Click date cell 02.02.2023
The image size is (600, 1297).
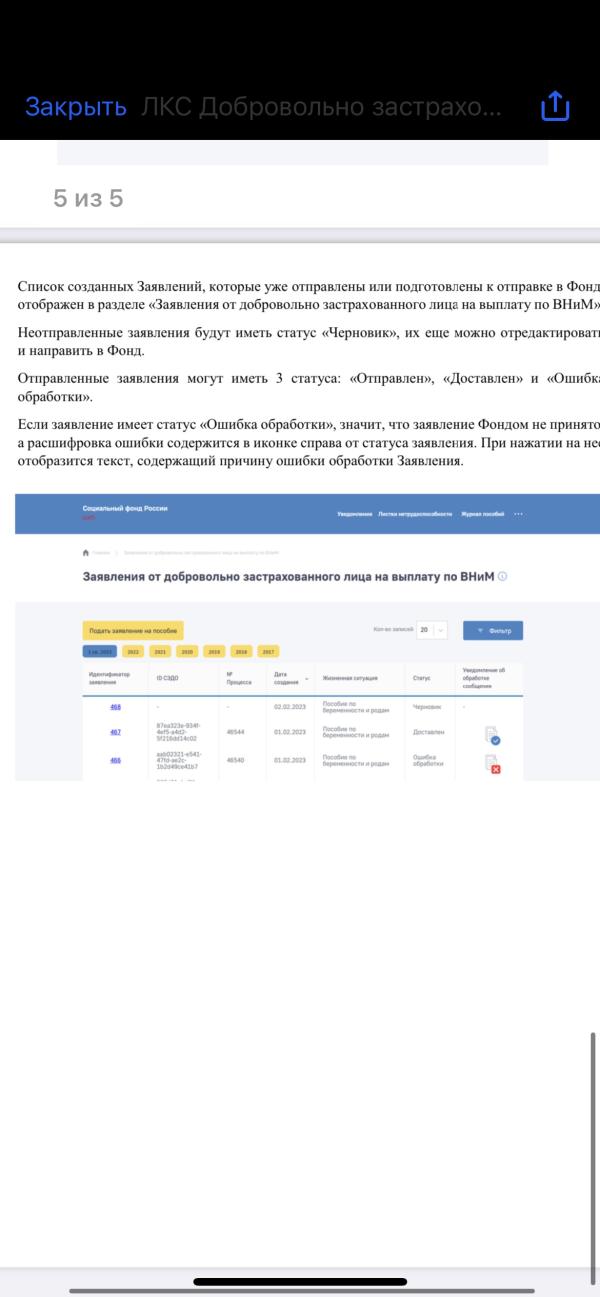tap(288, 707)
